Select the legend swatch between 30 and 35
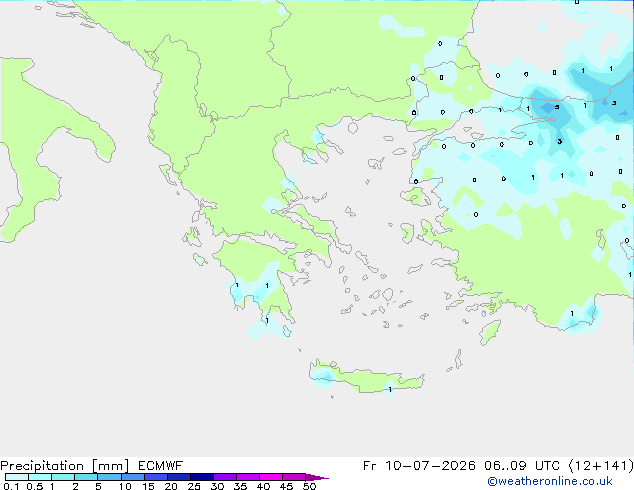The width and height of the screenshot is (634, 490). [x=225, y=477]
